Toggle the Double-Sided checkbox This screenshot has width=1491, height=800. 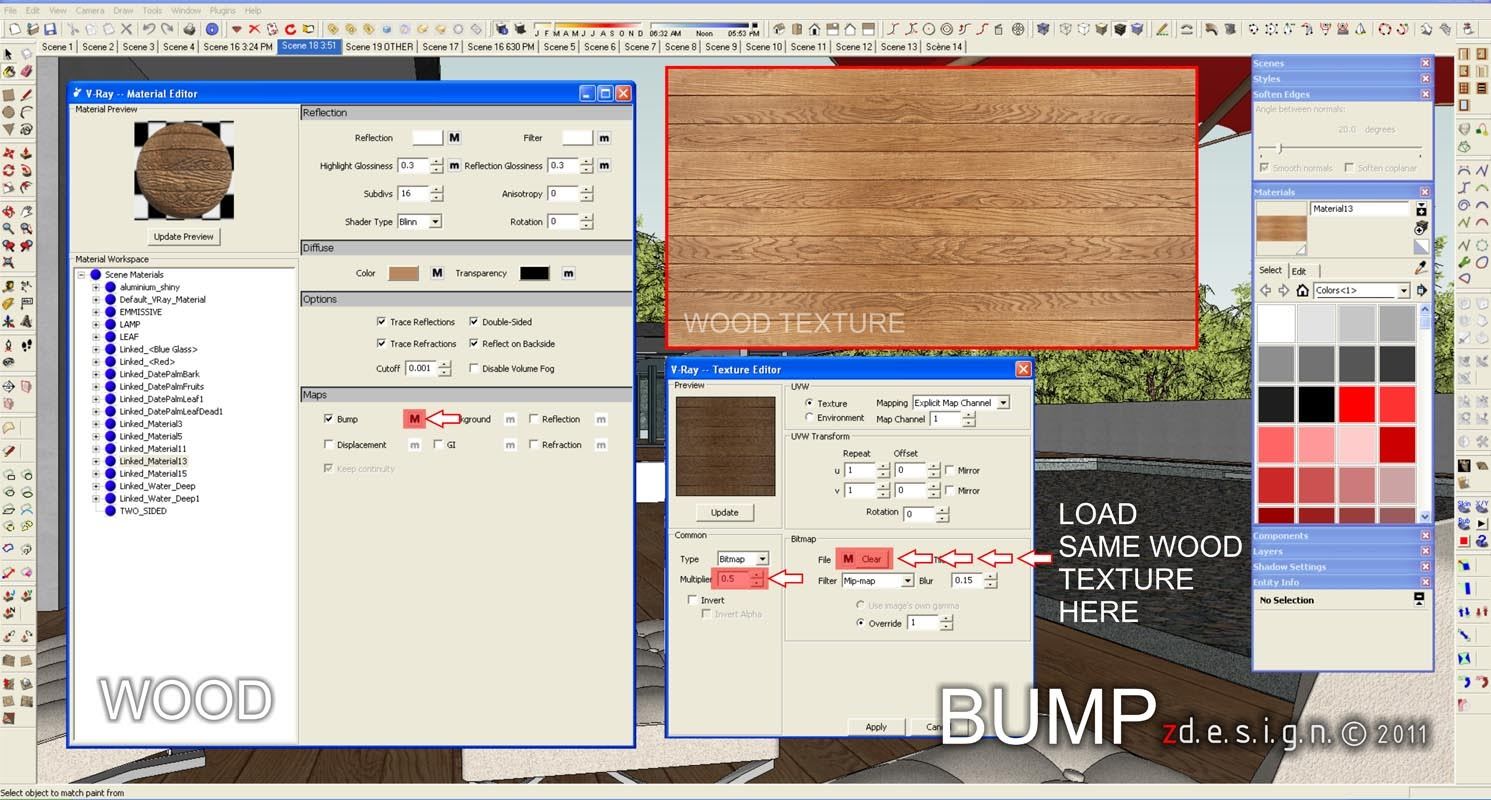(473, 322)
